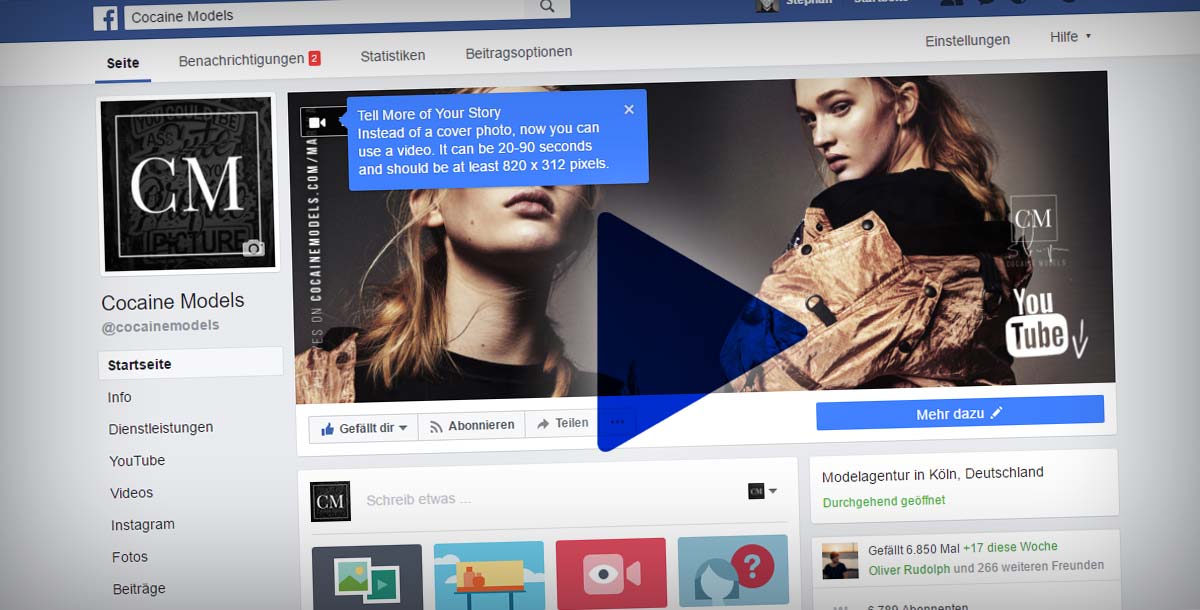Open the three-dots more options button

(x=617, y=421)
